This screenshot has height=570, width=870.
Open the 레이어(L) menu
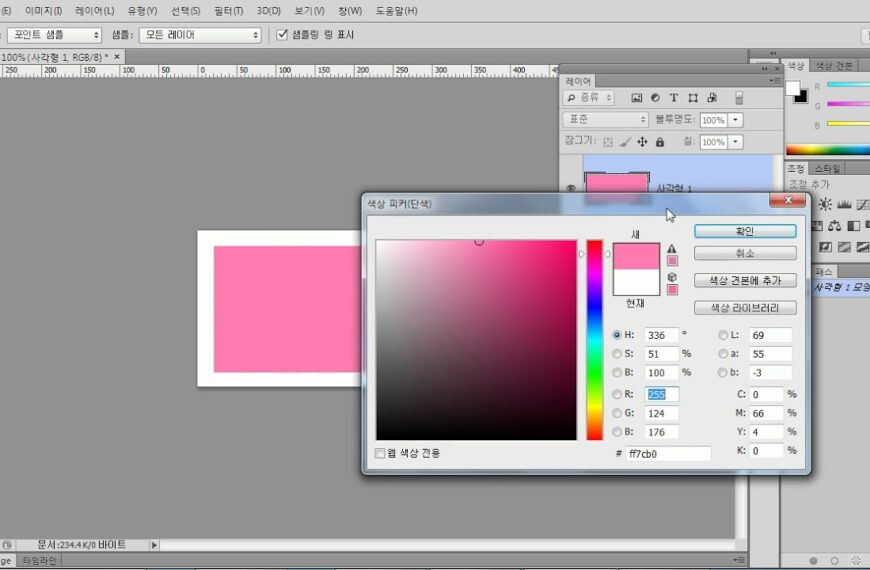pyautogui.click(x=94, y=11)
